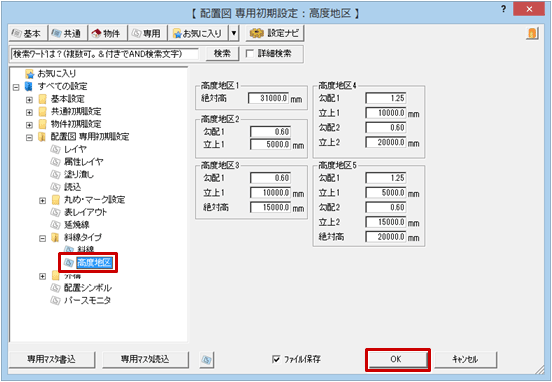Select the 塗り潰し tree item
552x382 pixels.
[x=79, y=175]
